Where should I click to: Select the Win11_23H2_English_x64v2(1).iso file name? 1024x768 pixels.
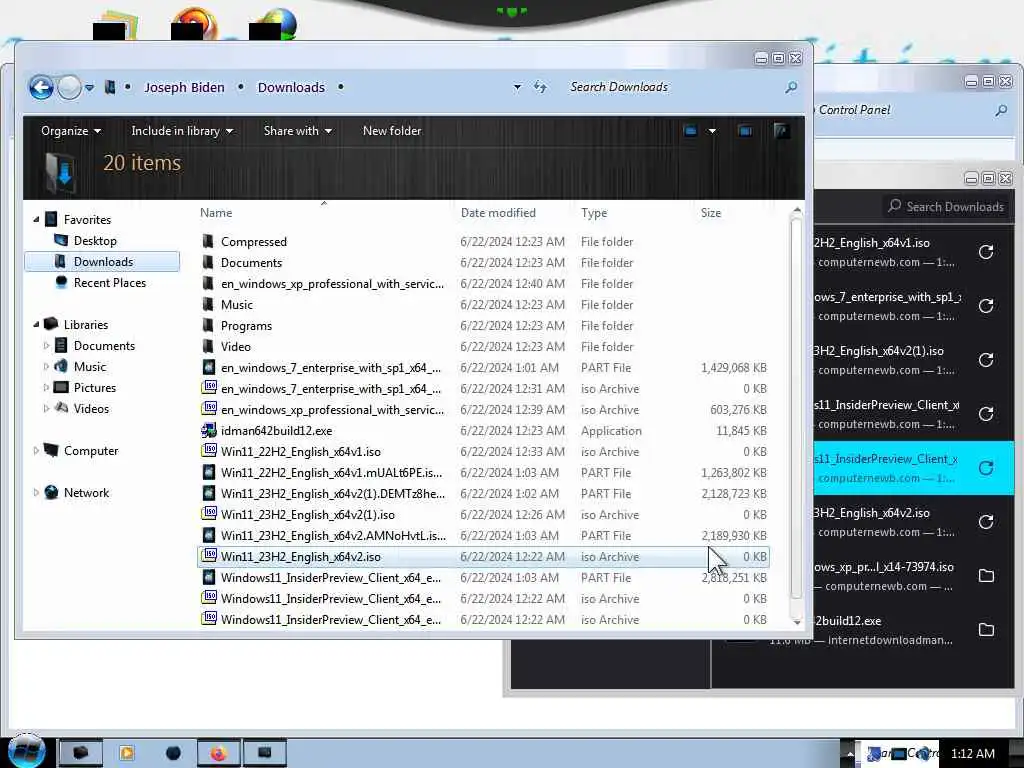(x=308, y=515)
